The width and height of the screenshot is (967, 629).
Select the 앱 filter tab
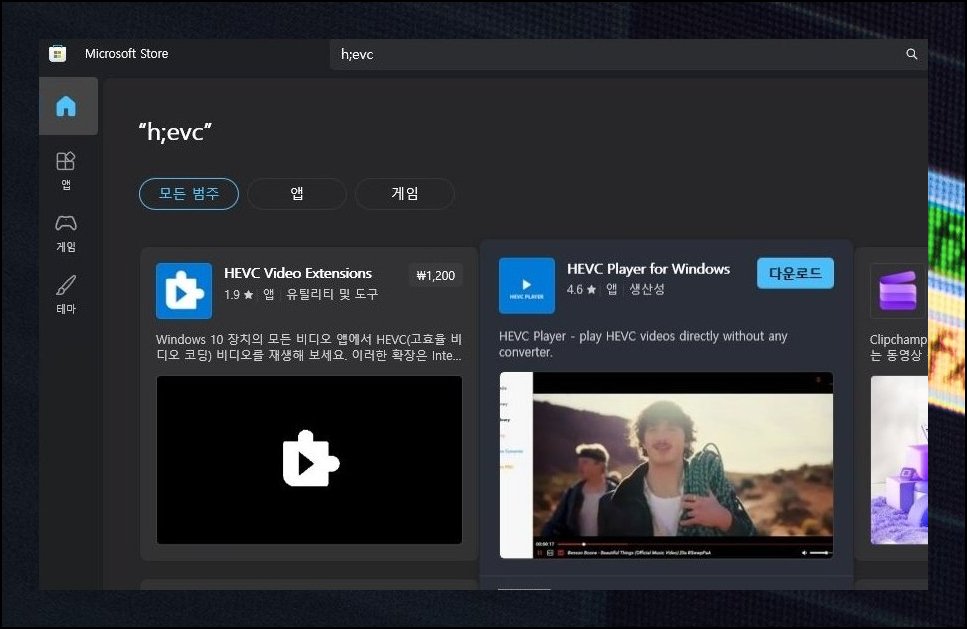click(x=297, y=194)
